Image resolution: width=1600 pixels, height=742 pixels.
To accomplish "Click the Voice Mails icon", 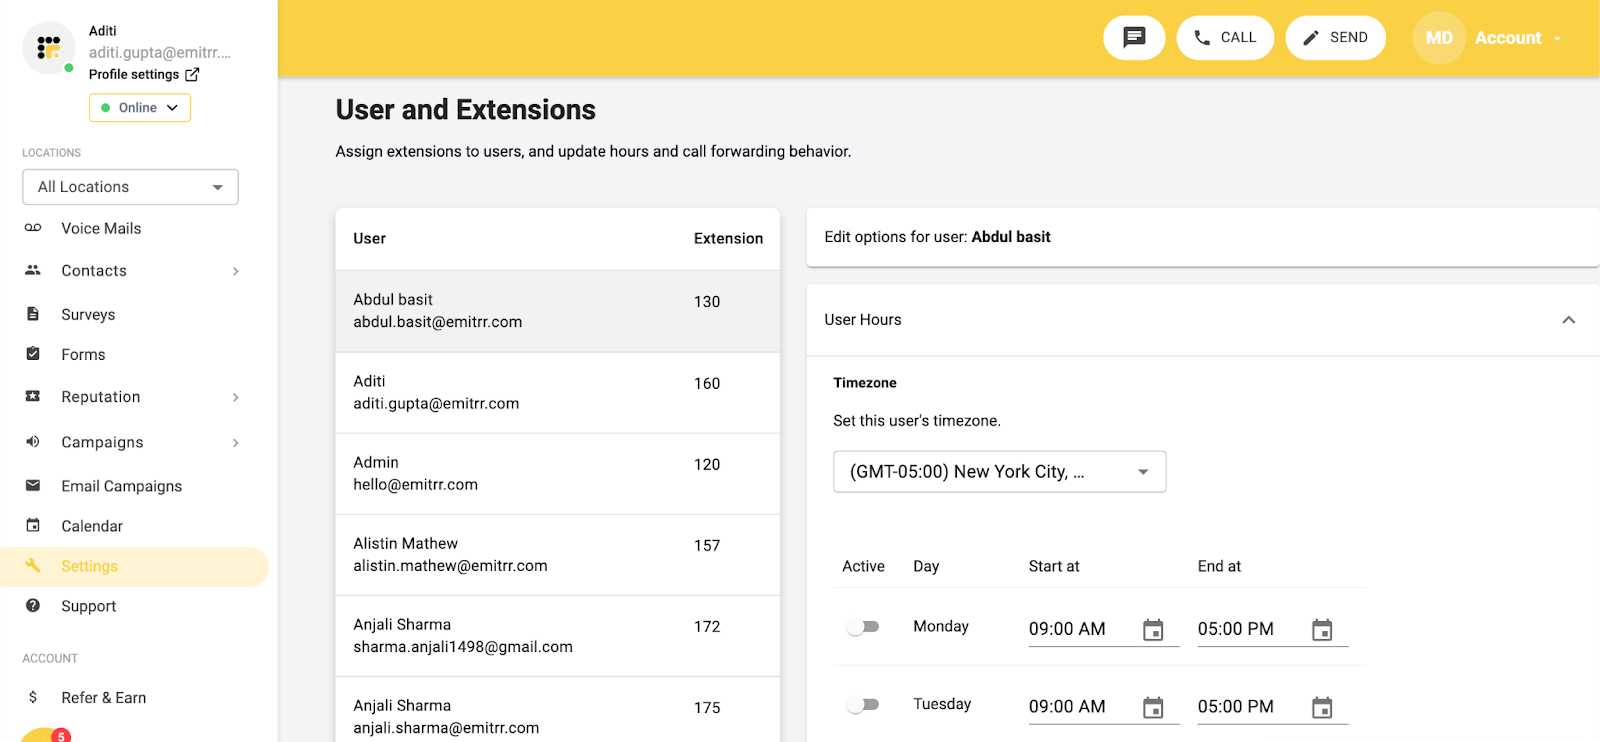I will 33,228.
